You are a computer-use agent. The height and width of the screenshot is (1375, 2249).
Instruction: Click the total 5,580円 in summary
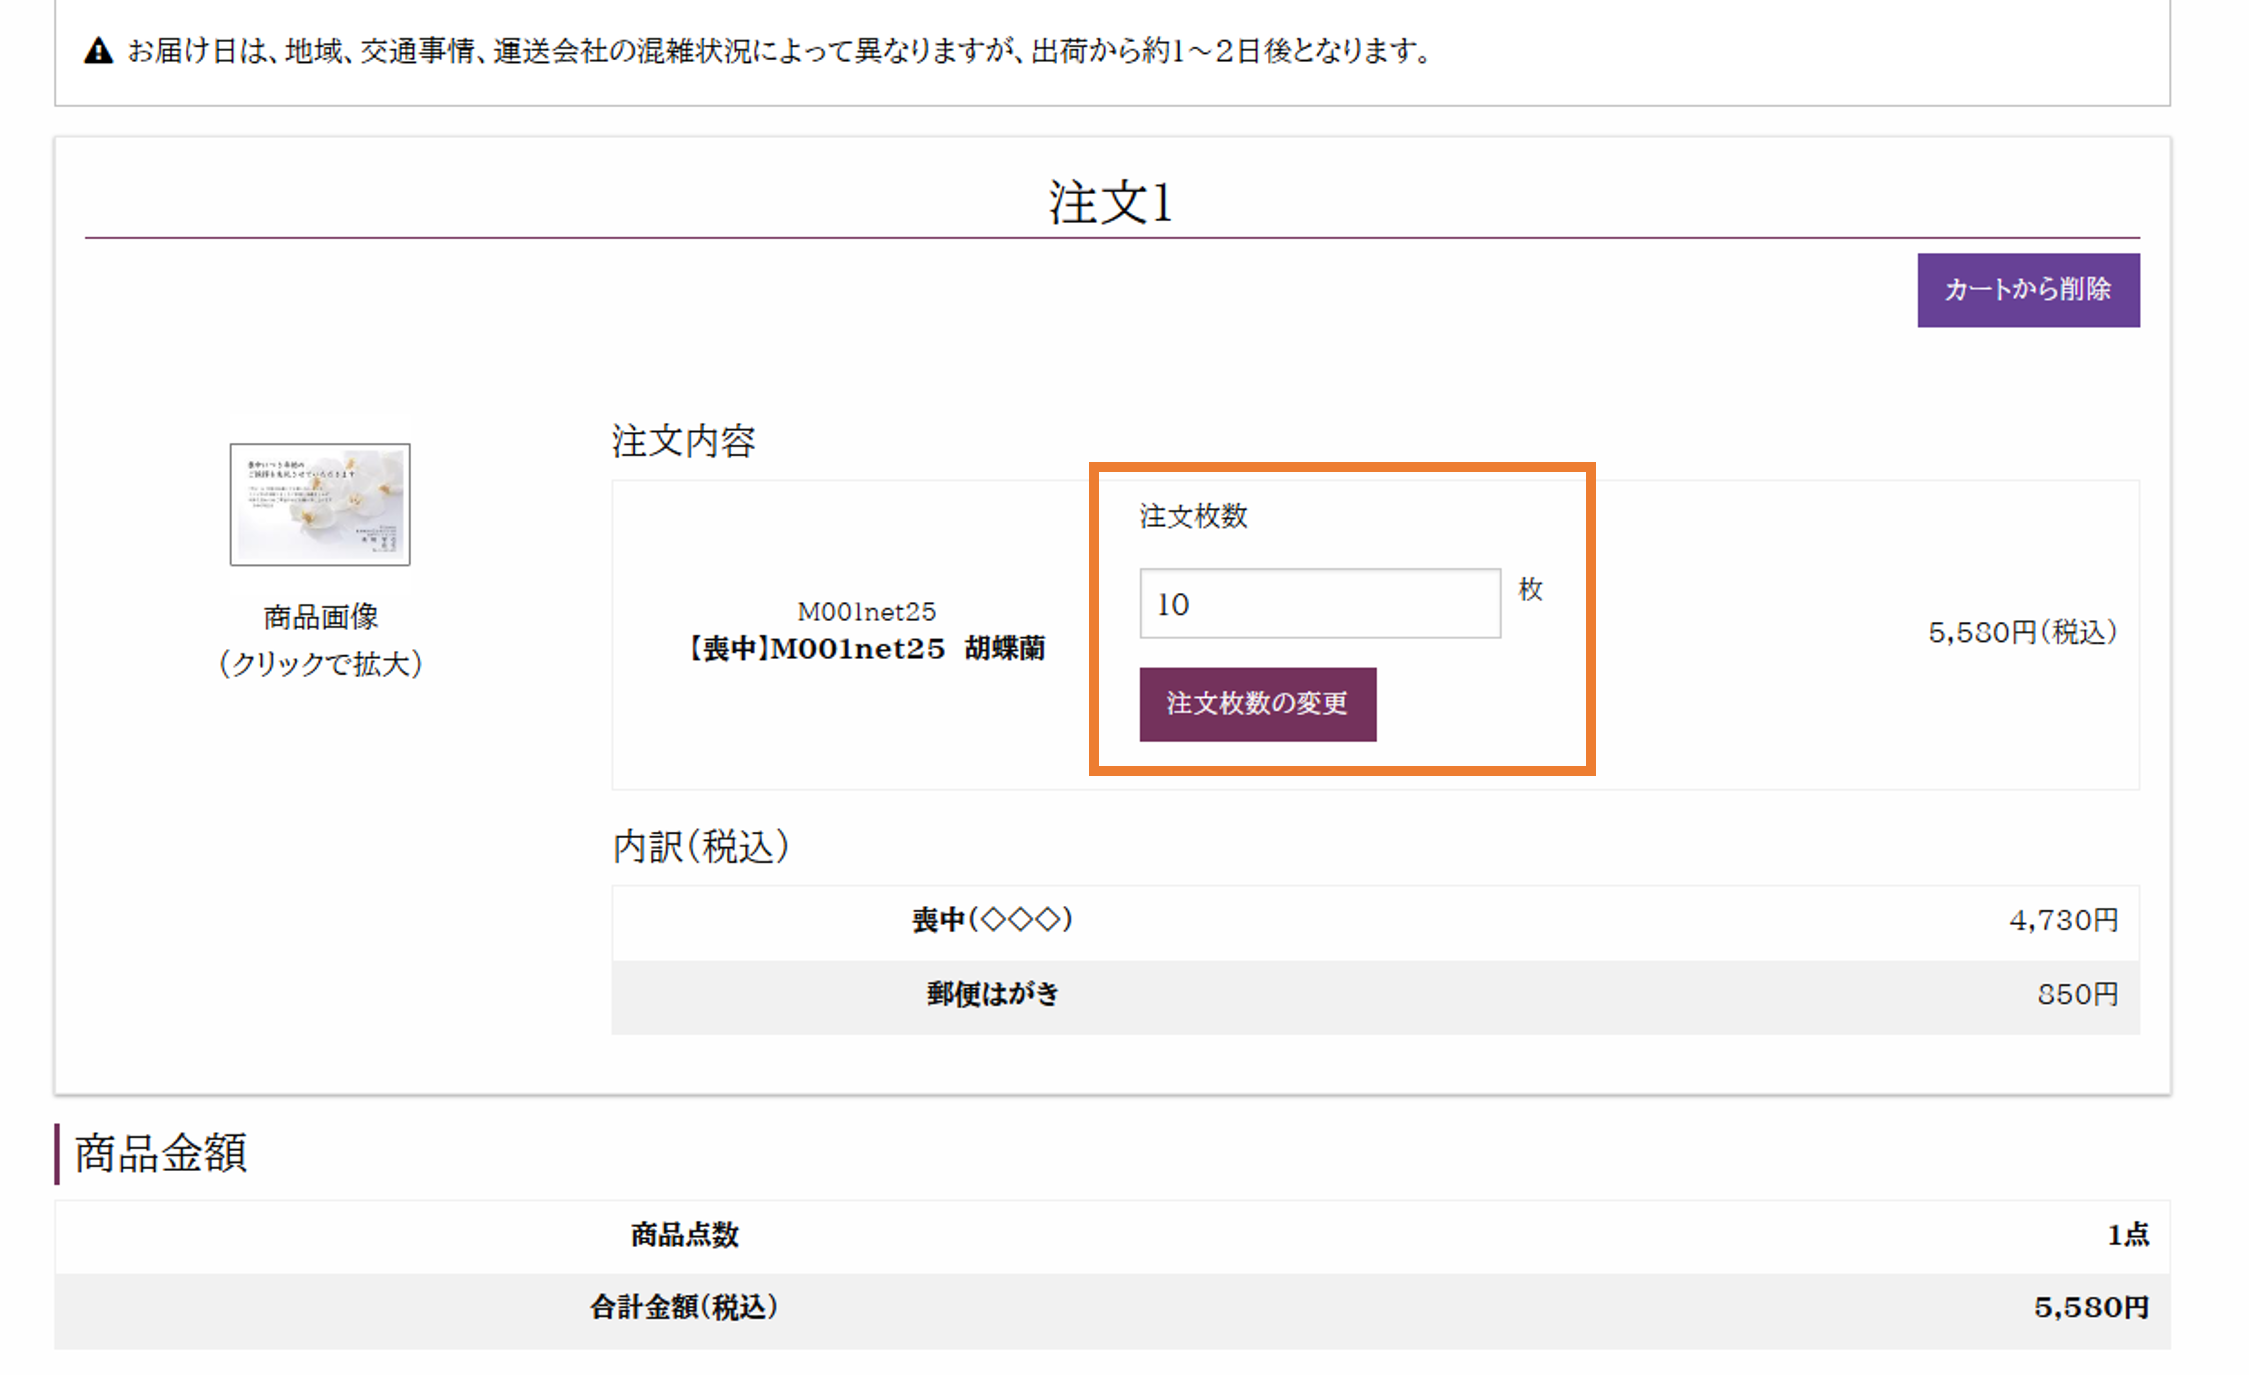point(2091,1307)
